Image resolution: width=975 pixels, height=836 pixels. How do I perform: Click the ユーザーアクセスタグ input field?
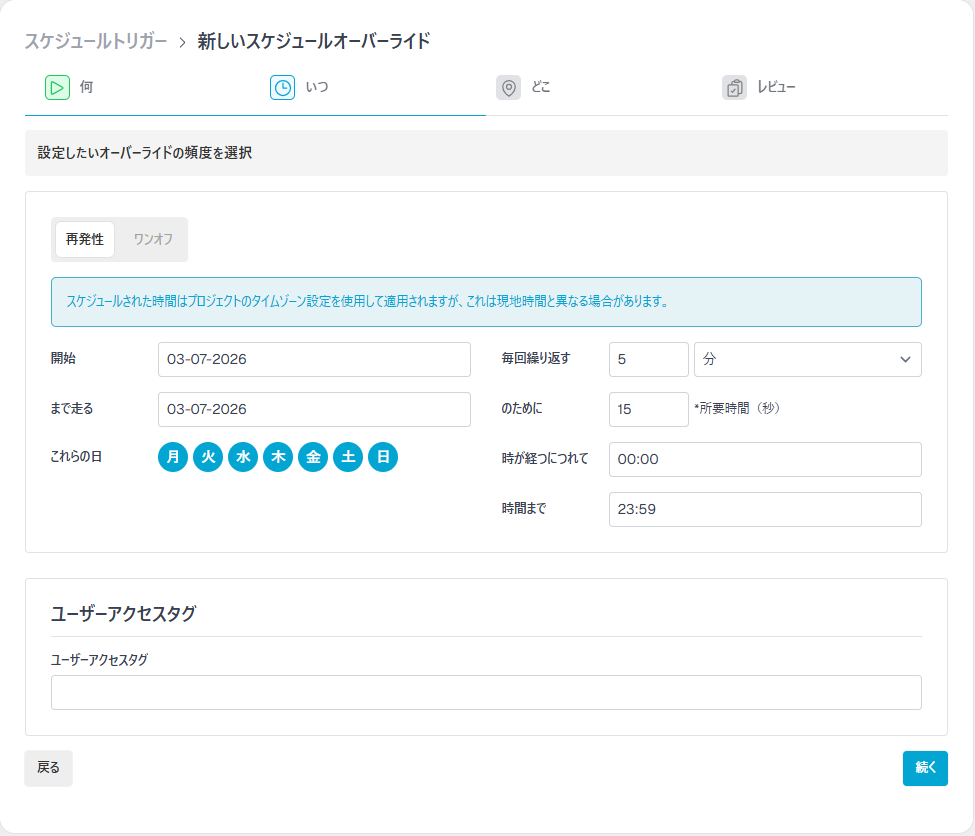pyautogui.click(x=486, y=692)
